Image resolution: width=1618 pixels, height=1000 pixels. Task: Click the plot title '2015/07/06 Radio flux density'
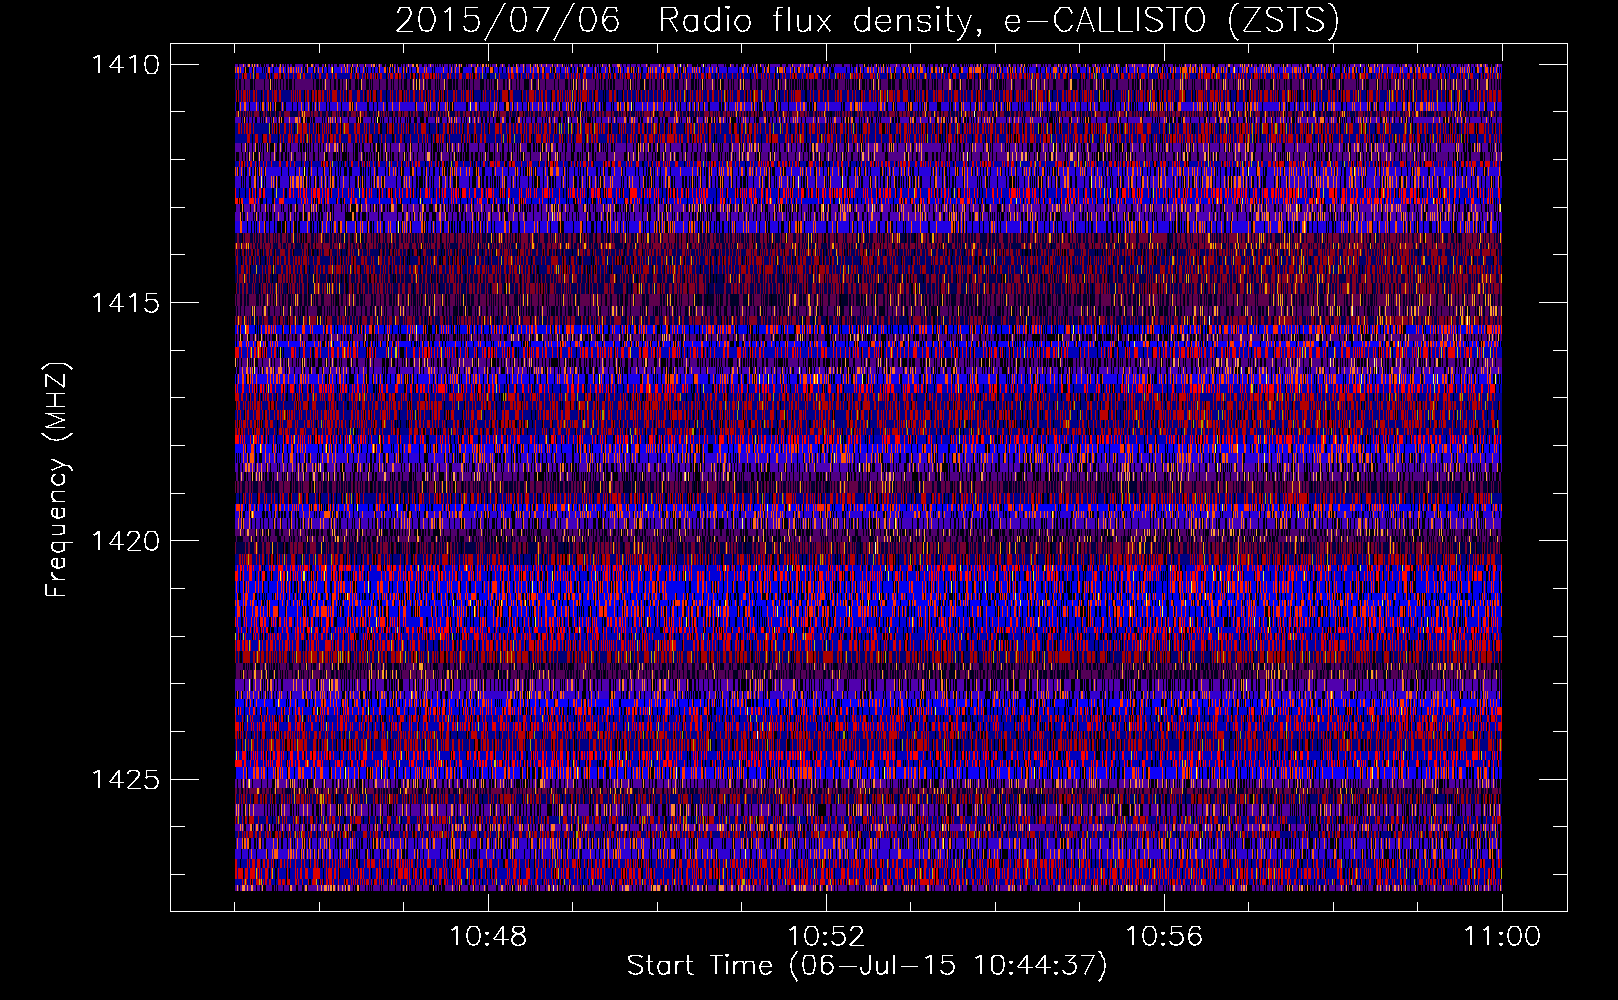[x=867, y=20]
